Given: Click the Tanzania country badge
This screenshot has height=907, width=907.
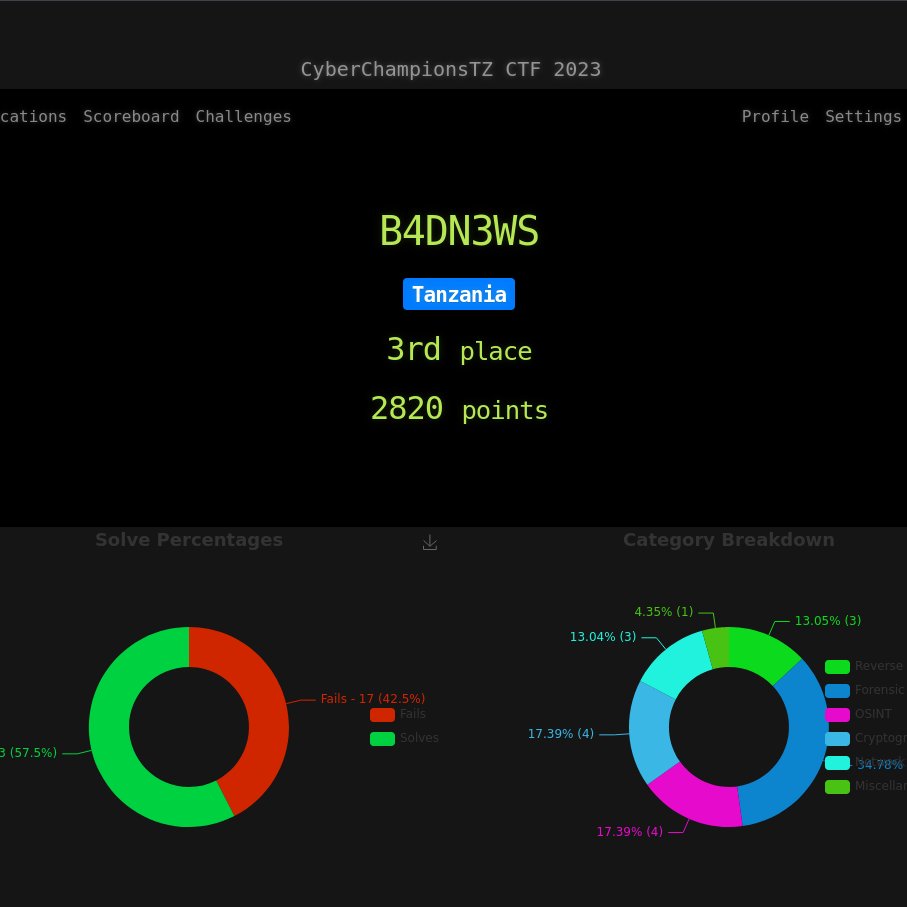Looking at the screenshot, I should point(459,294).
